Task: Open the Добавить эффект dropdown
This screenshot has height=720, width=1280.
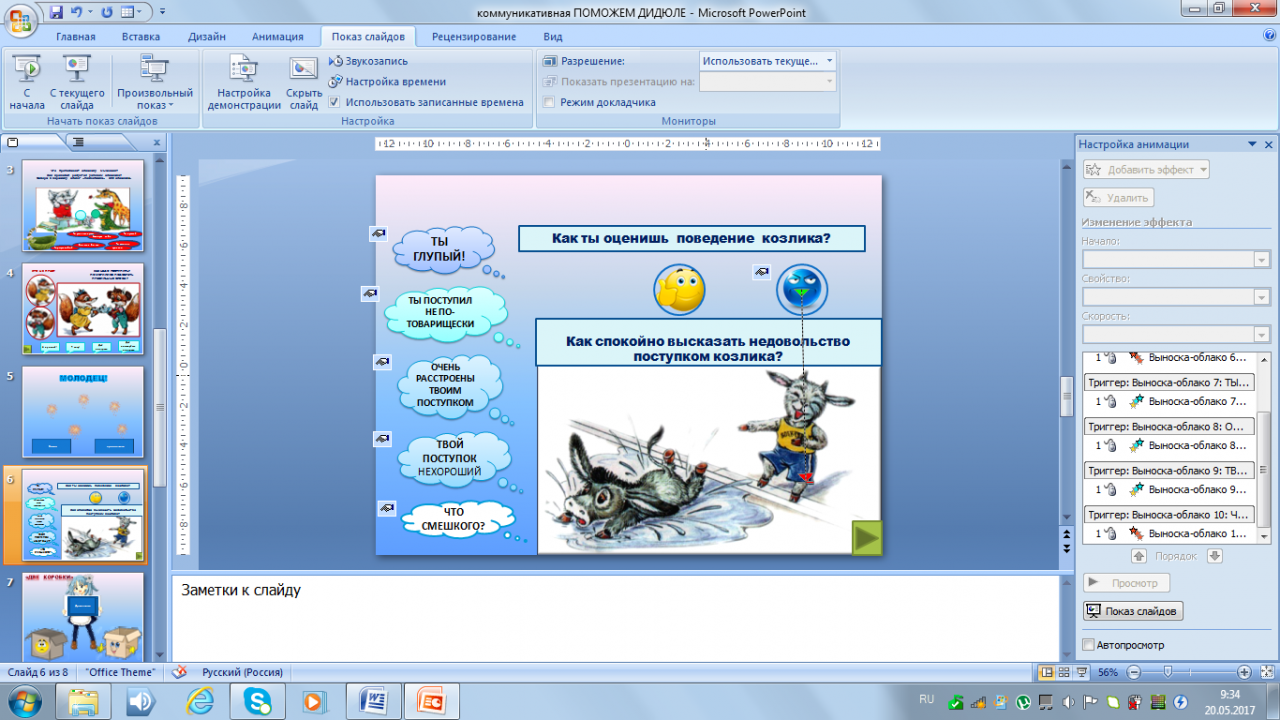Action: click(x=1146, y=170)
